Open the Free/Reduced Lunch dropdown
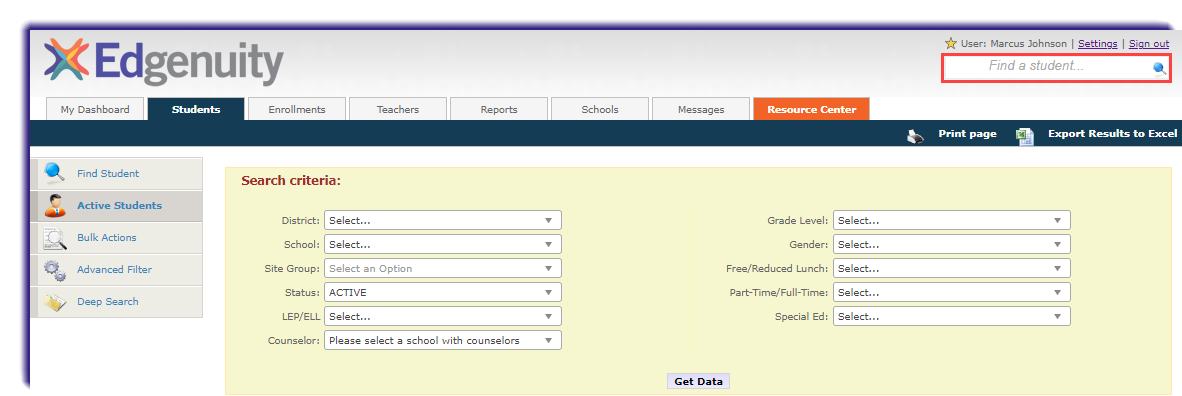 pos(951,268)
